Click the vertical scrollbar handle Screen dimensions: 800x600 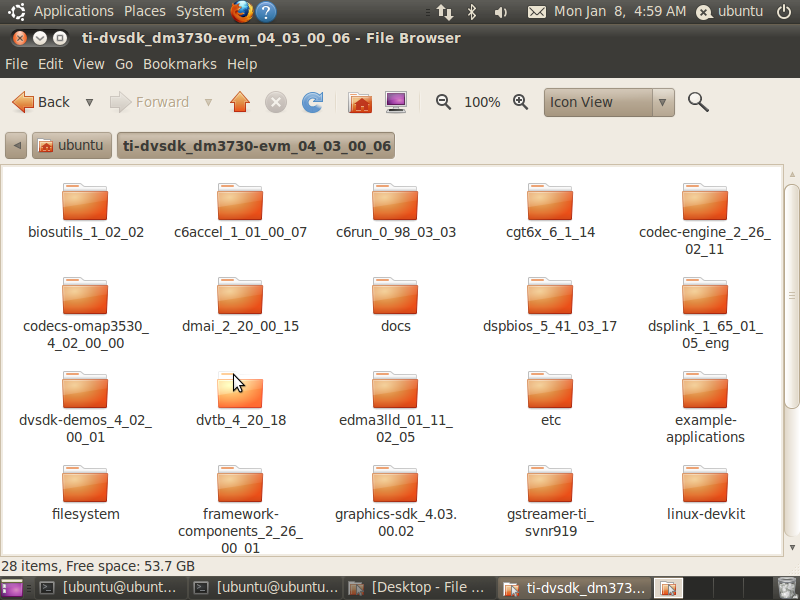(792, 296)
